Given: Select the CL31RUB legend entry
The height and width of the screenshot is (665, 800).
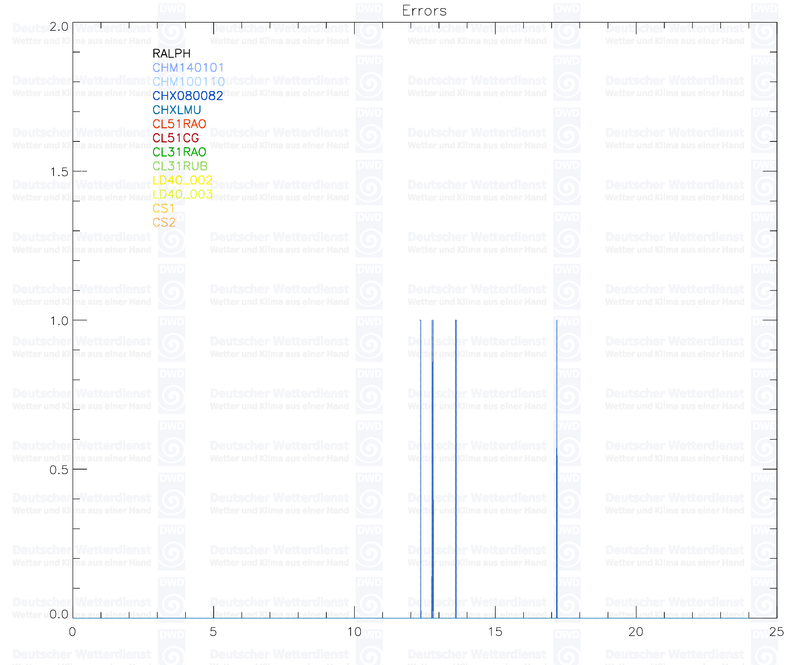Looking at the screenshot, I should pos(180,166).
